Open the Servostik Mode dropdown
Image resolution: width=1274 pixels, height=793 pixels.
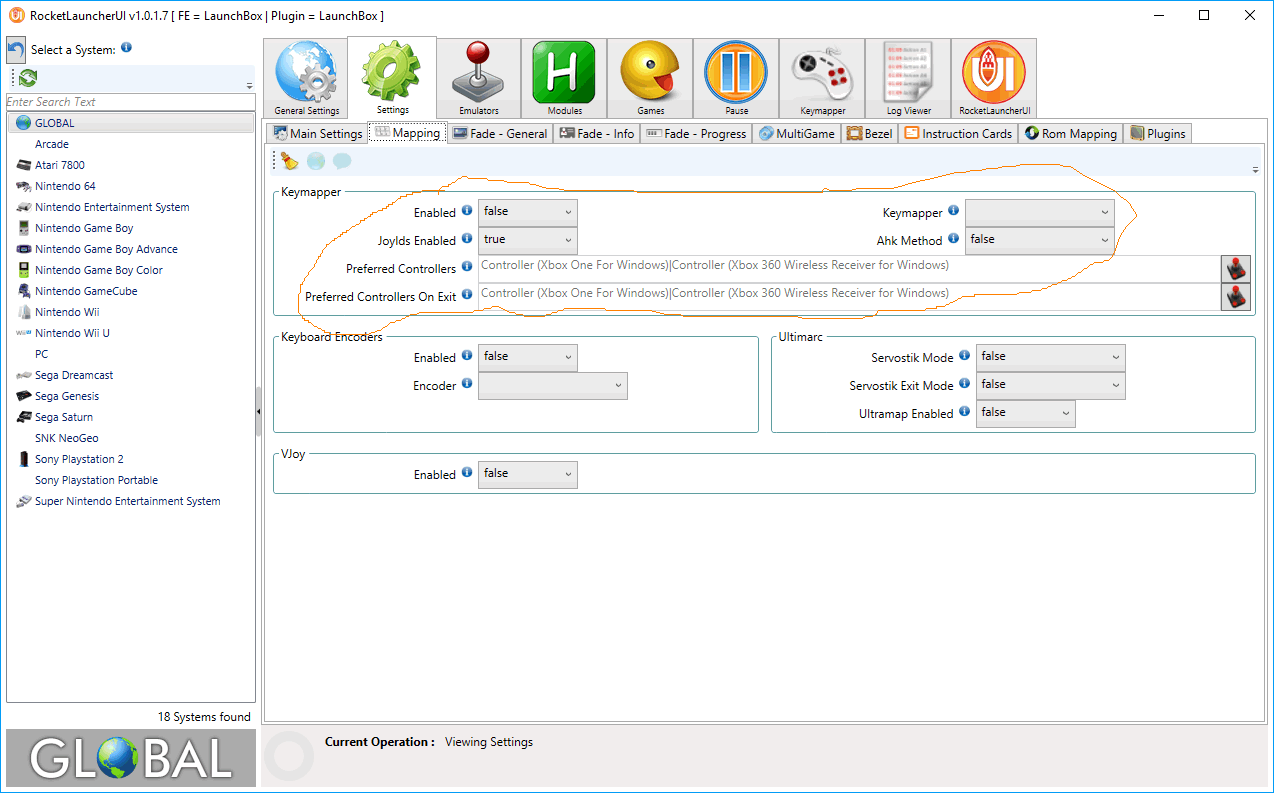(1051, 357)
